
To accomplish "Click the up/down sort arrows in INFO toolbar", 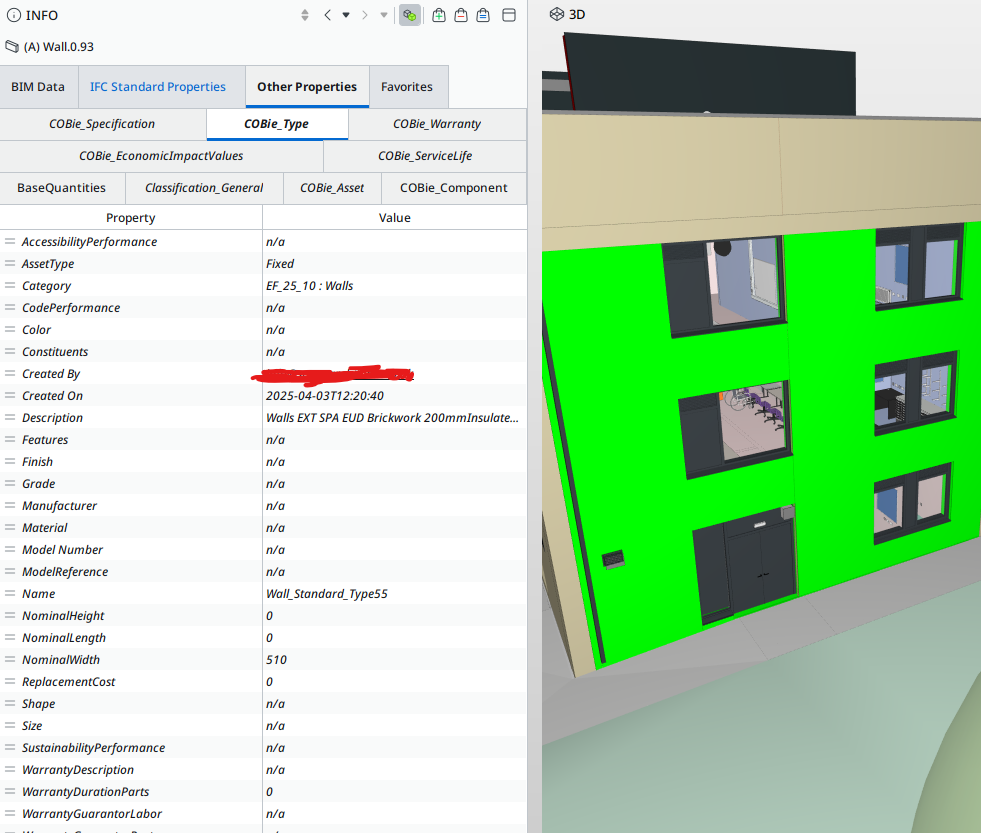I will [x=305, y=15].
